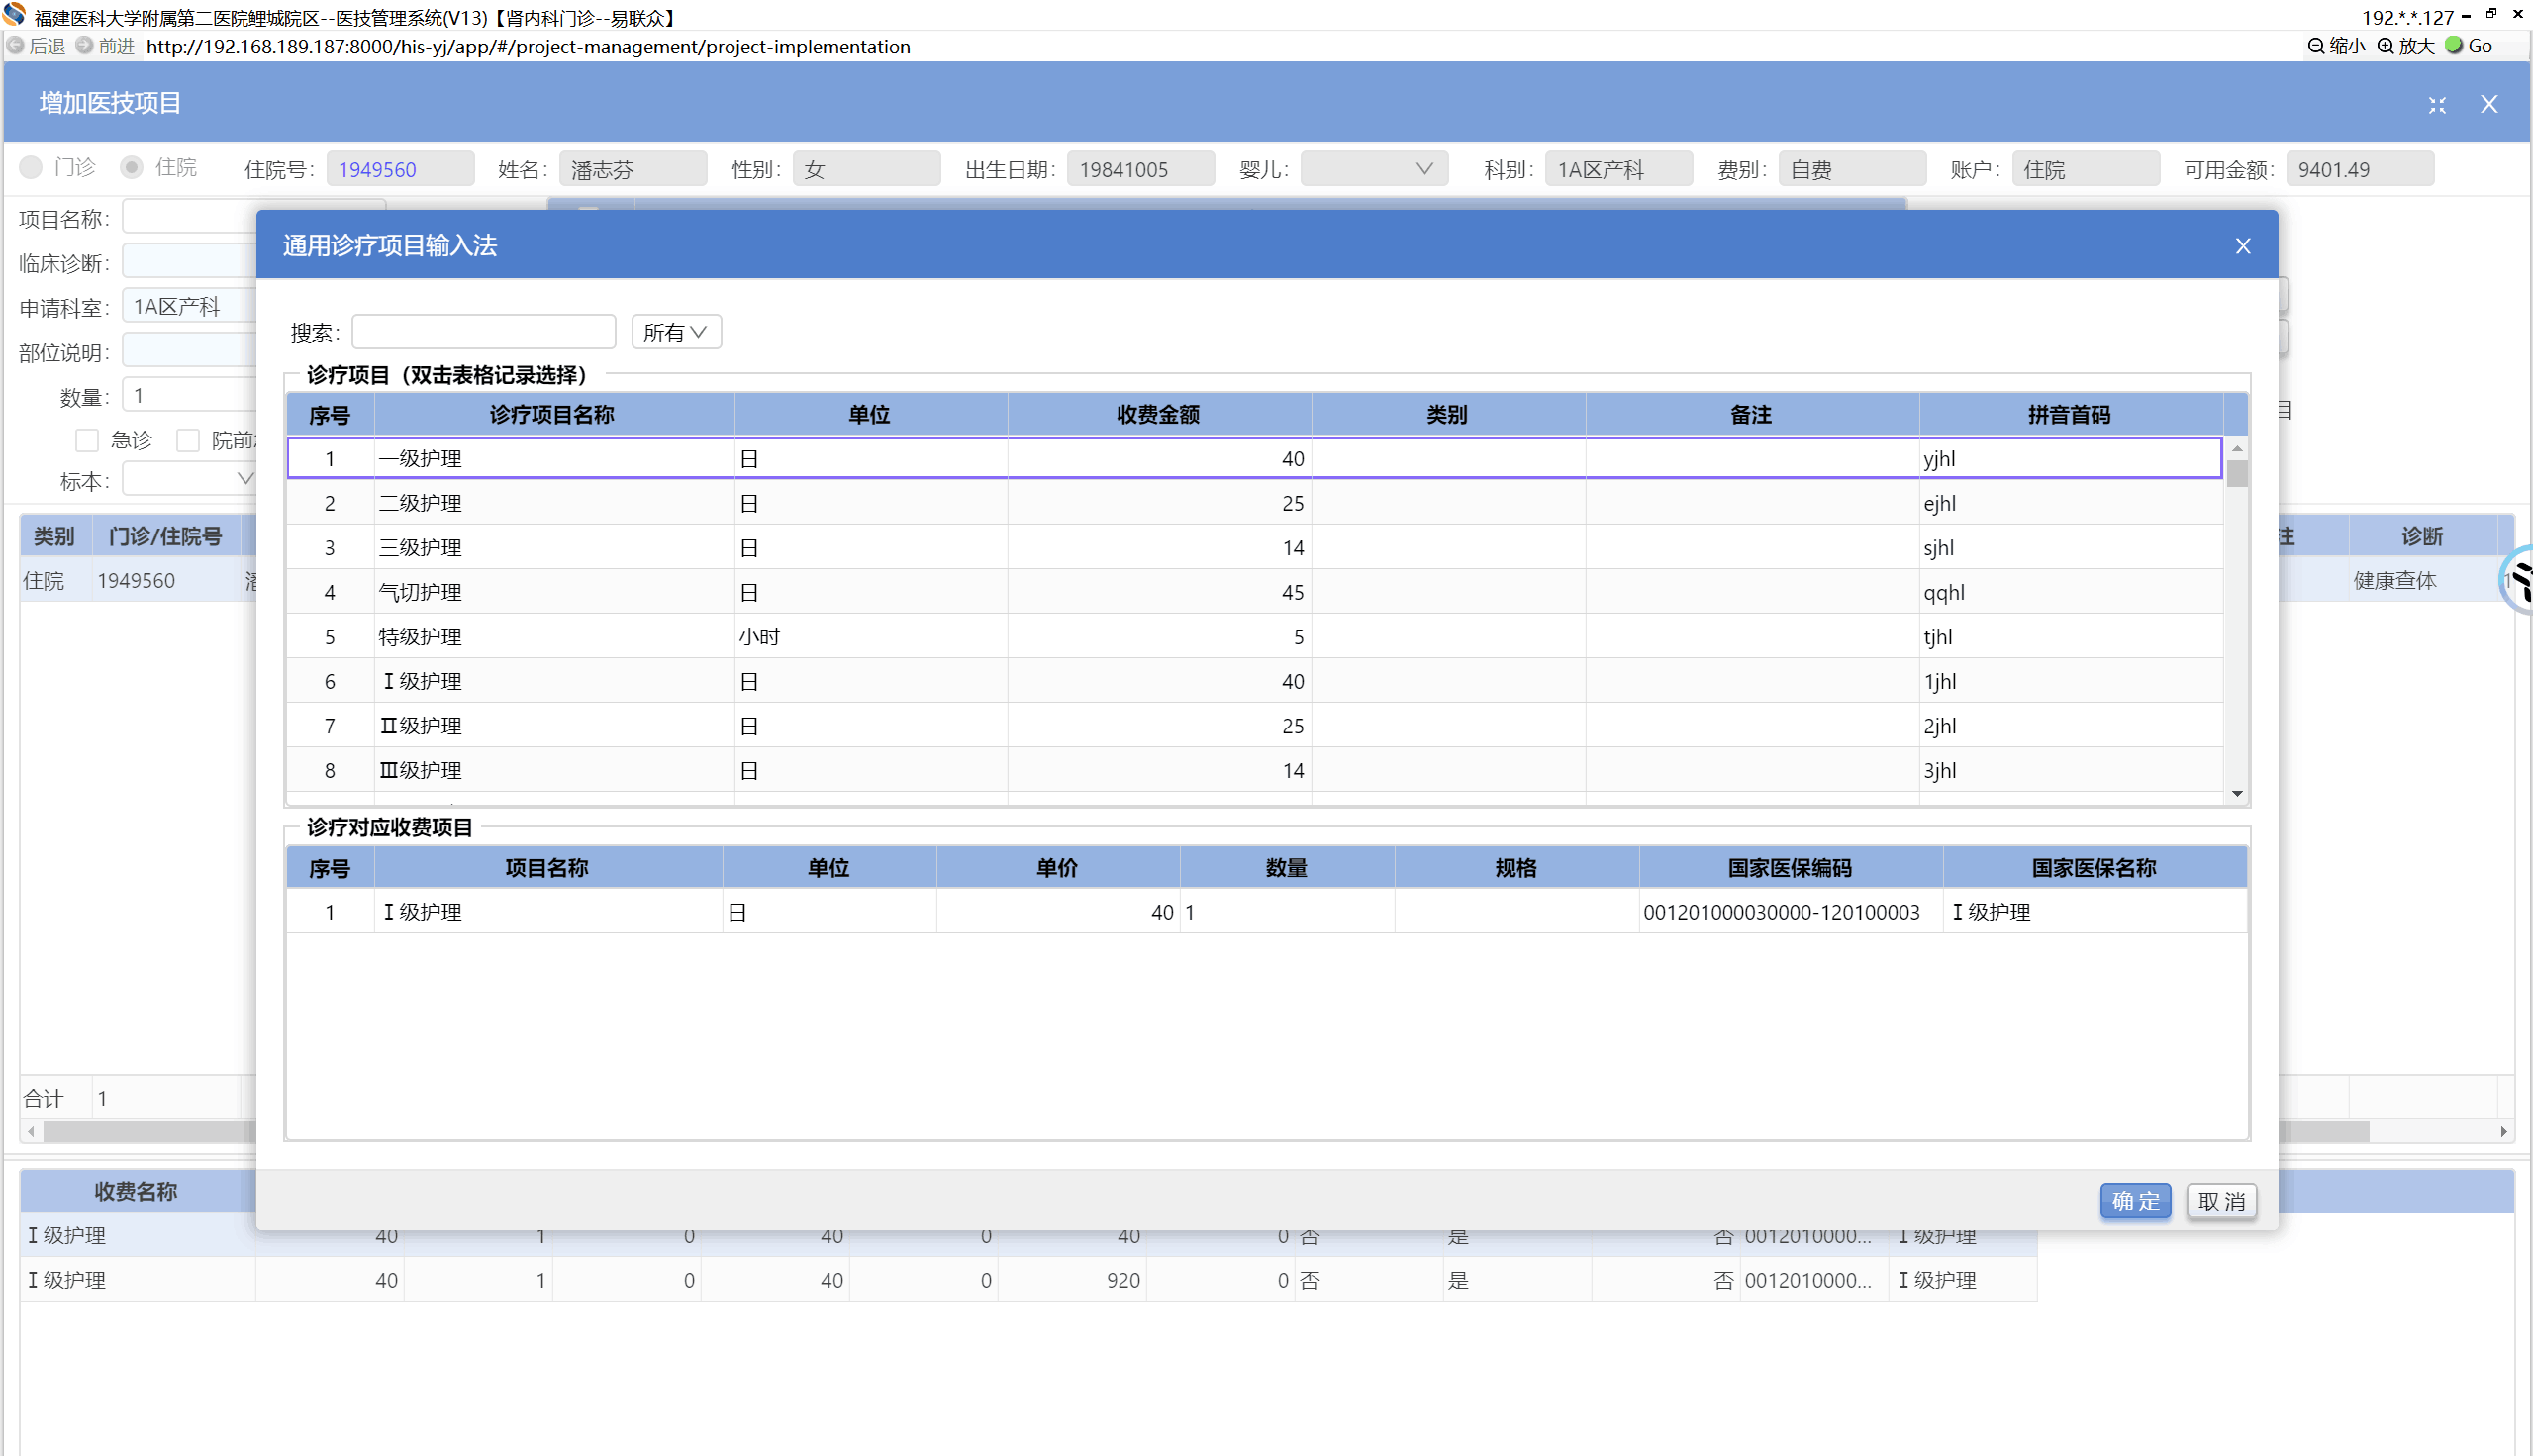The image size is (2533, 1456).
Task: Close the 通用诊疗项目输入法 dialog with the X icon
Action: 2243,246
